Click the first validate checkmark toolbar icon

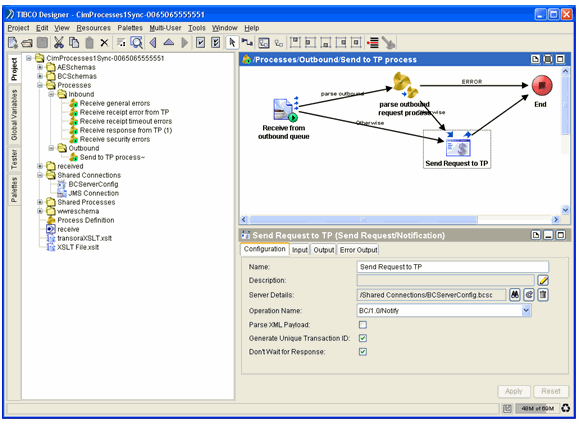point(200,43)
